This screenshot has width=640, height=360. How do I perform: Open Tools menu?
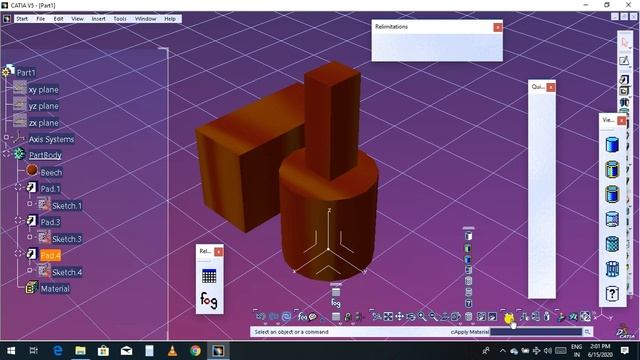[x=120, y=19]
